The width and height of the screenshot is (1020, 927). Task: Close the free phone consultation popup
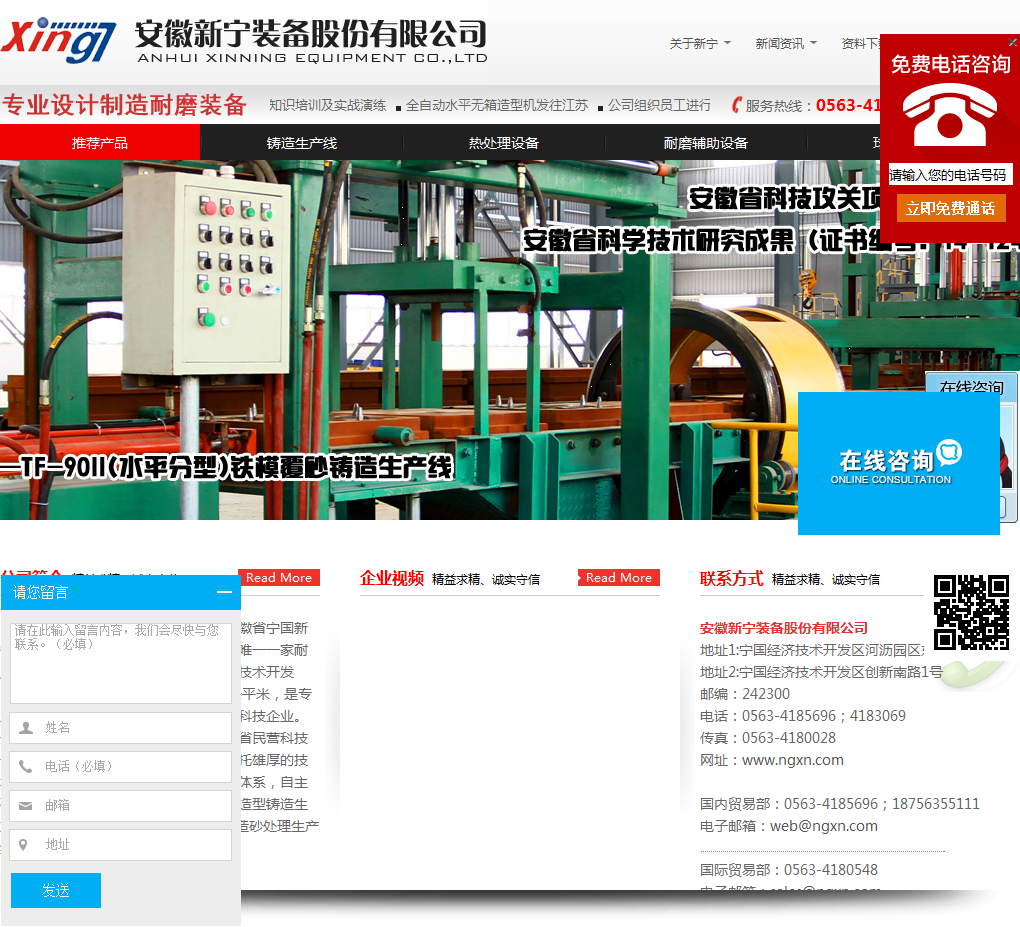pyautogui.click(x=1012, y=42)
